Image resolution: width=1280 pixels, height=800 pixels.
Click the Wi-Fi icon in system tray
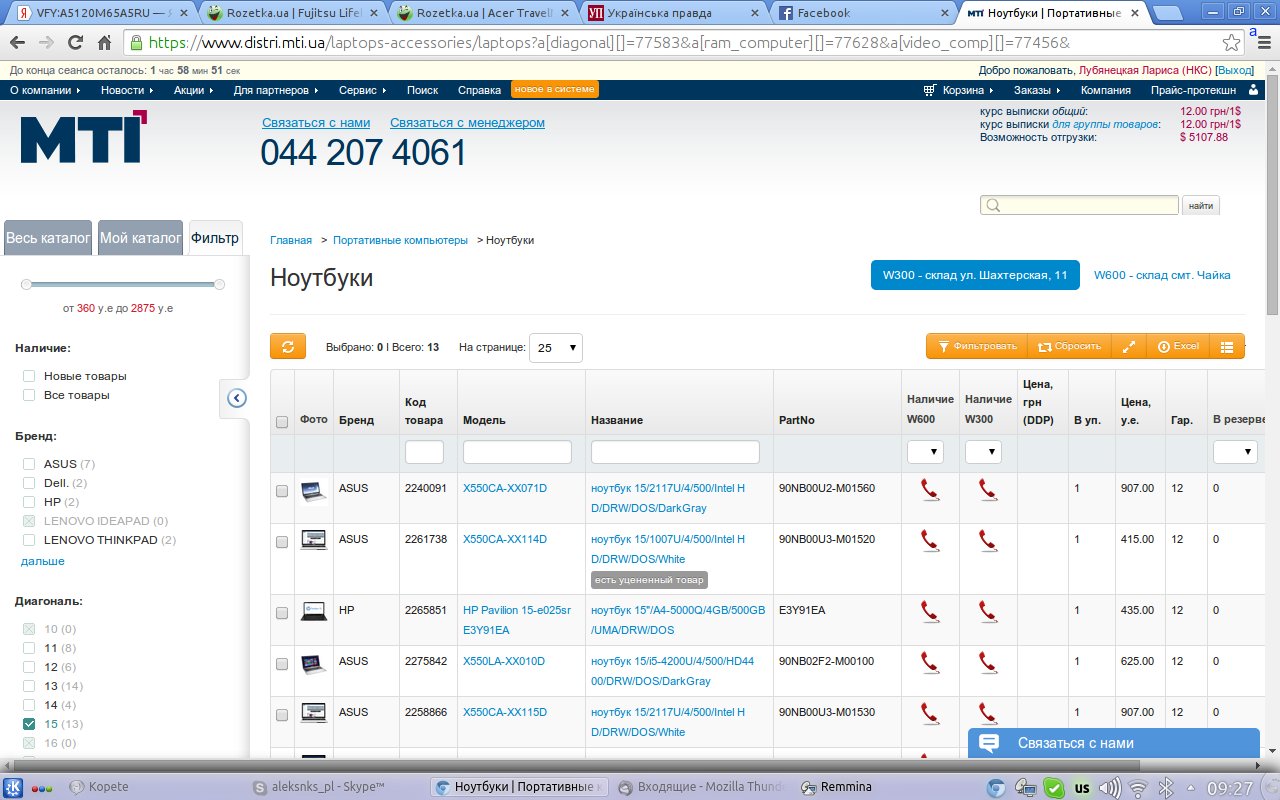[1136, 787]
